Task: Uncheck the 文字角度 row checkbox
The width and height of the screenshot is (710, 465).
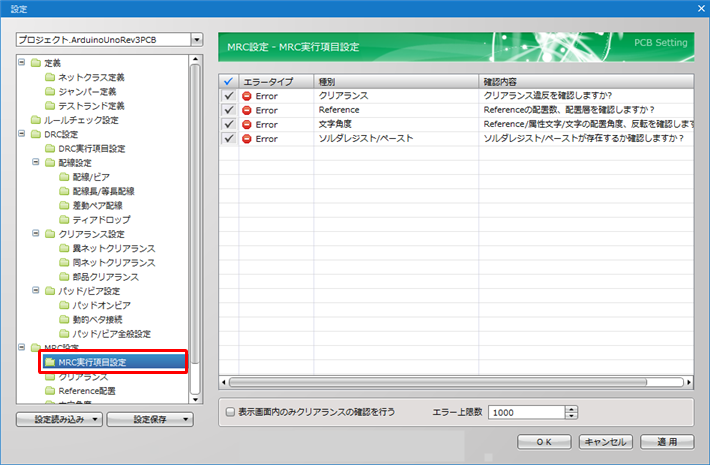Action: coord(228,124)
